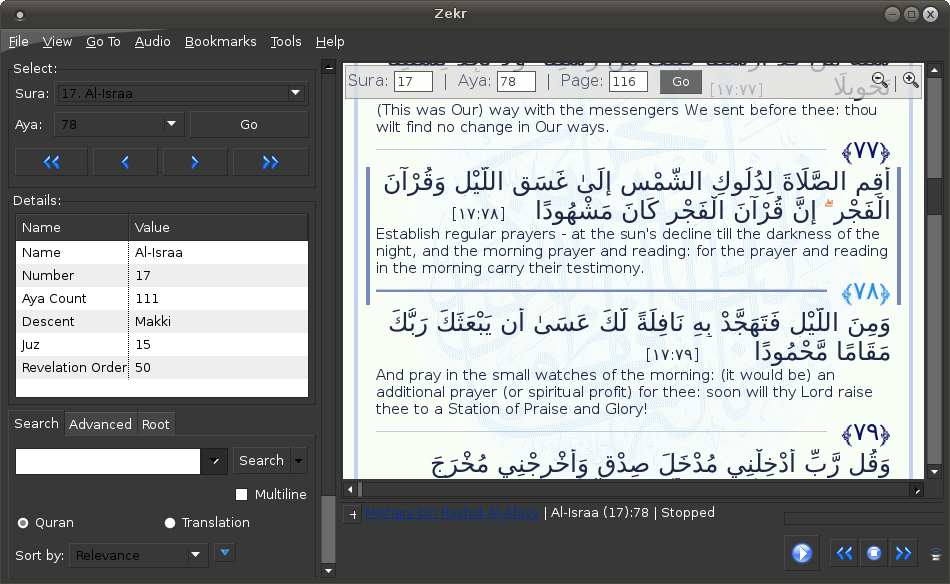This screenshot has width=950, height=584.
Task: Click the play recitation button
Action: (801, 553)
